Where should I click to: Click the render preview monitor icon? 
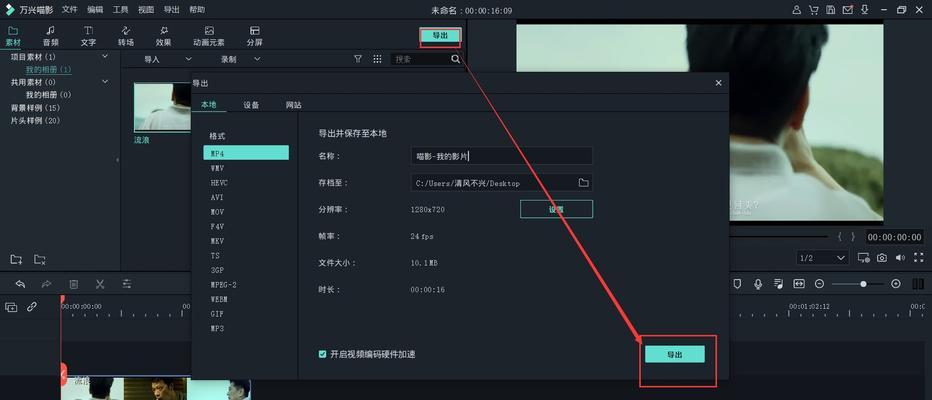click(x=863, y=257)
